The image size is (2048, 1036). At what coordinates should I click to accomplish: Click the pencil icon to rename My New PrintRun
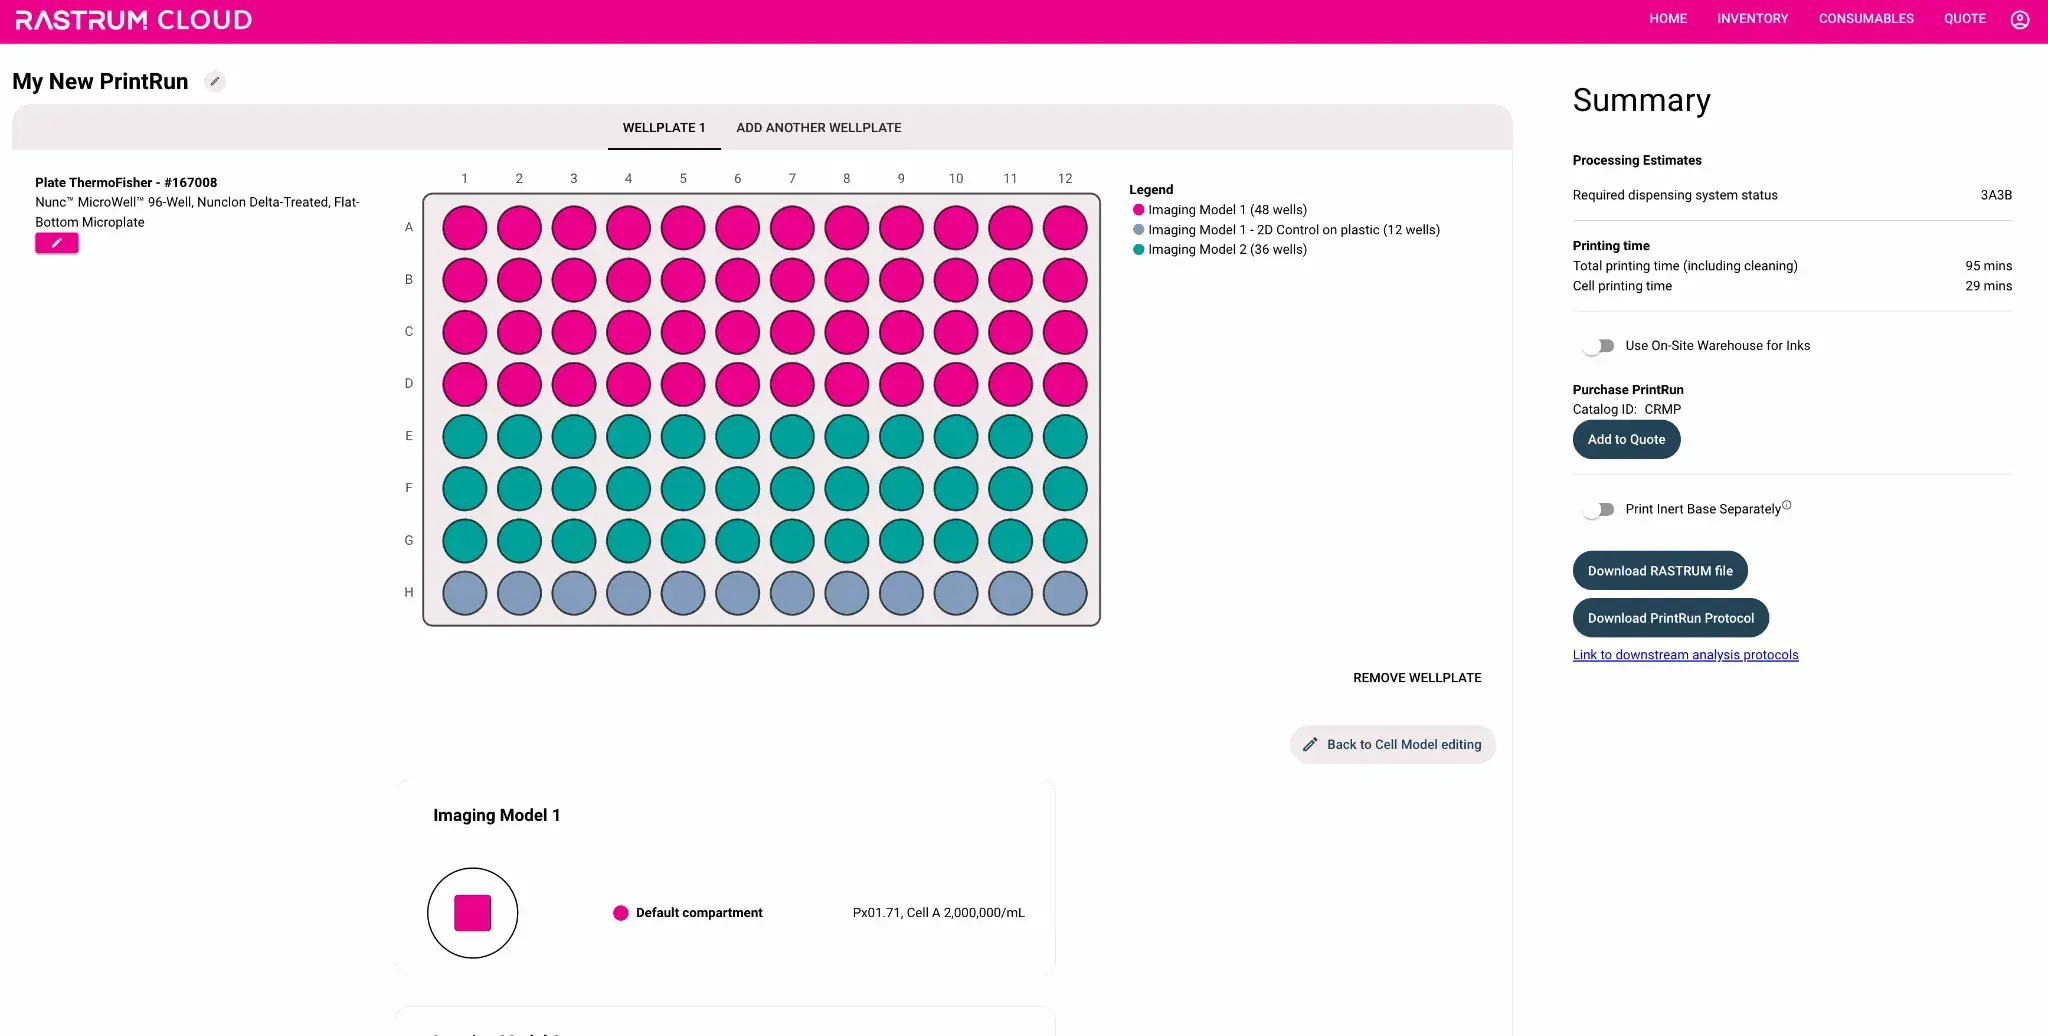click(214, 81)
